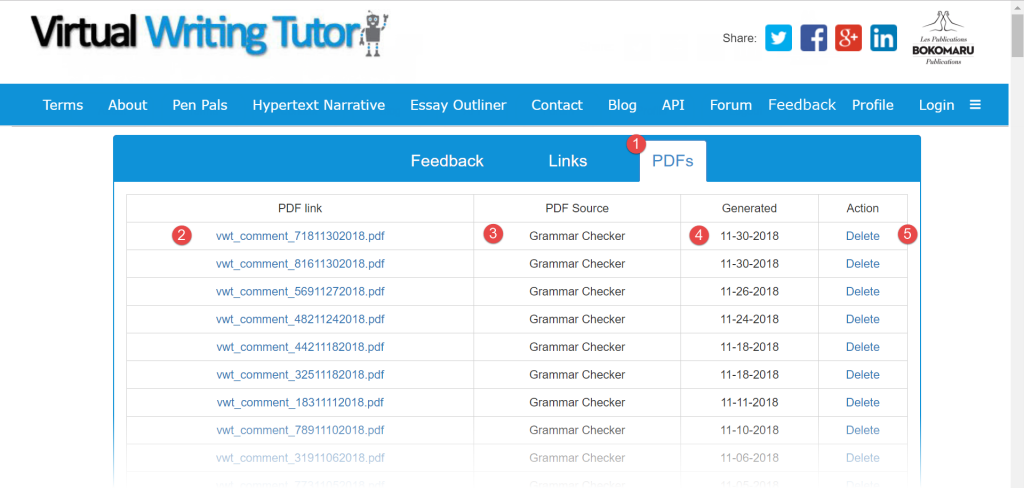Open vwt_comment_78911102018.pdf
The image size is (1024, 488).
click(300, 430)
